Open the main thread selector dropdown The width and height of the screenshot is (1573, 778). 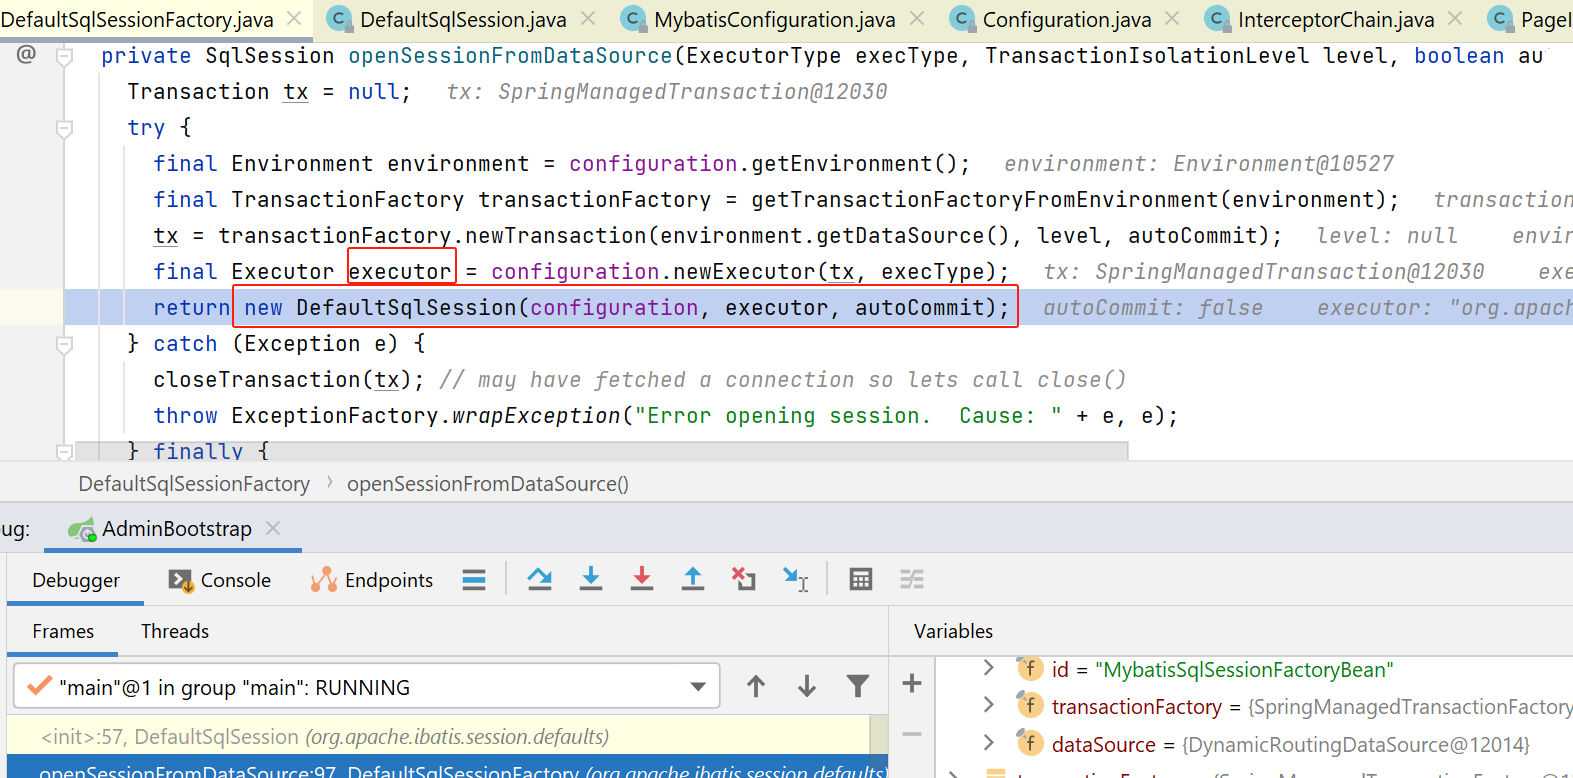[x=697, y=687]
